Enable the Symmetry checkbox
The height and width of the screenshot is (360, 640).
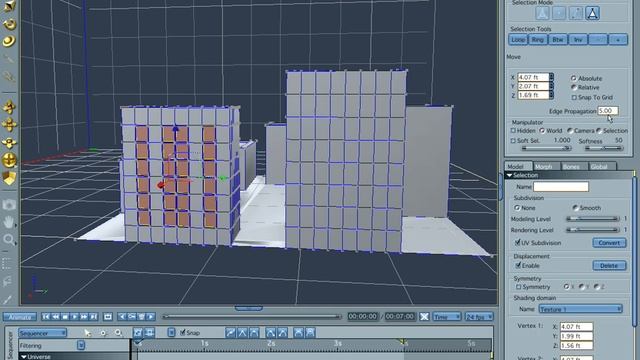(x=518, y=287)
